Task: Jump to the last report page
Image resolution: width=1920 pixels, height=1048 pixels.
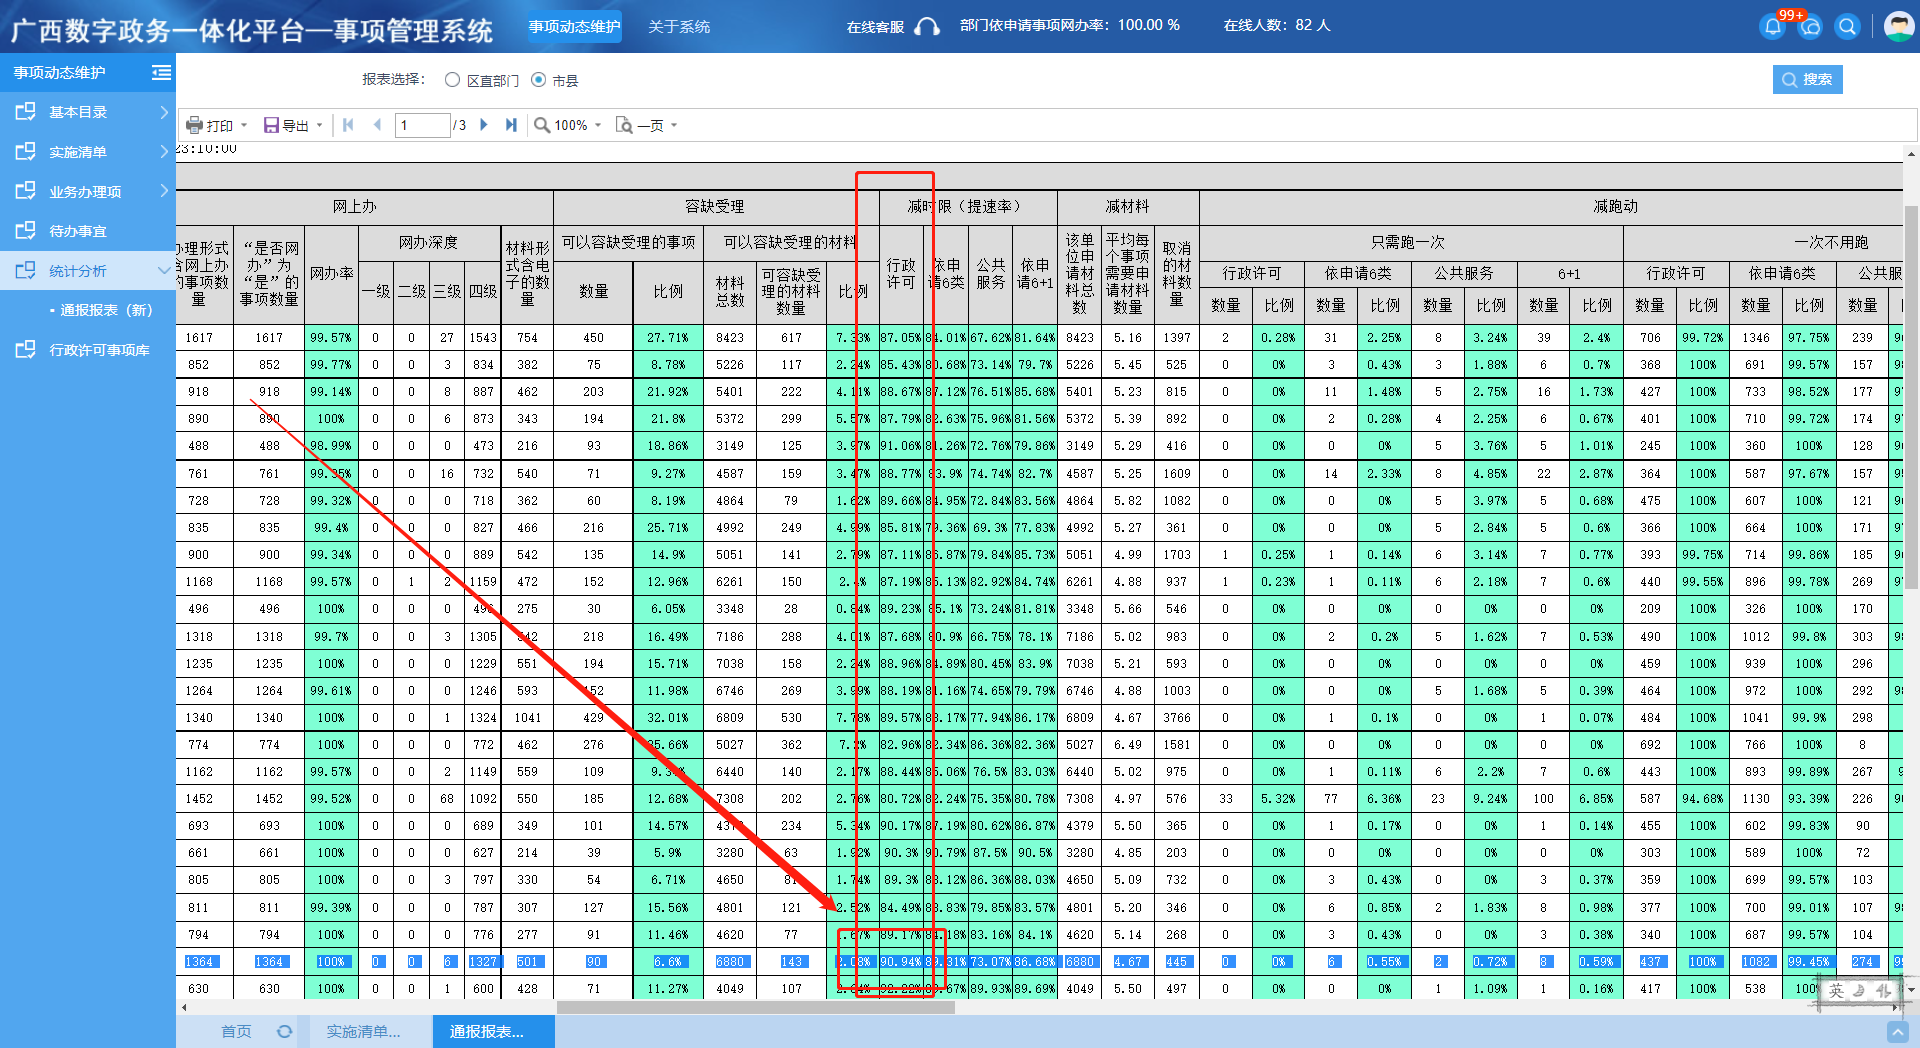Action: tap(511, 125)
